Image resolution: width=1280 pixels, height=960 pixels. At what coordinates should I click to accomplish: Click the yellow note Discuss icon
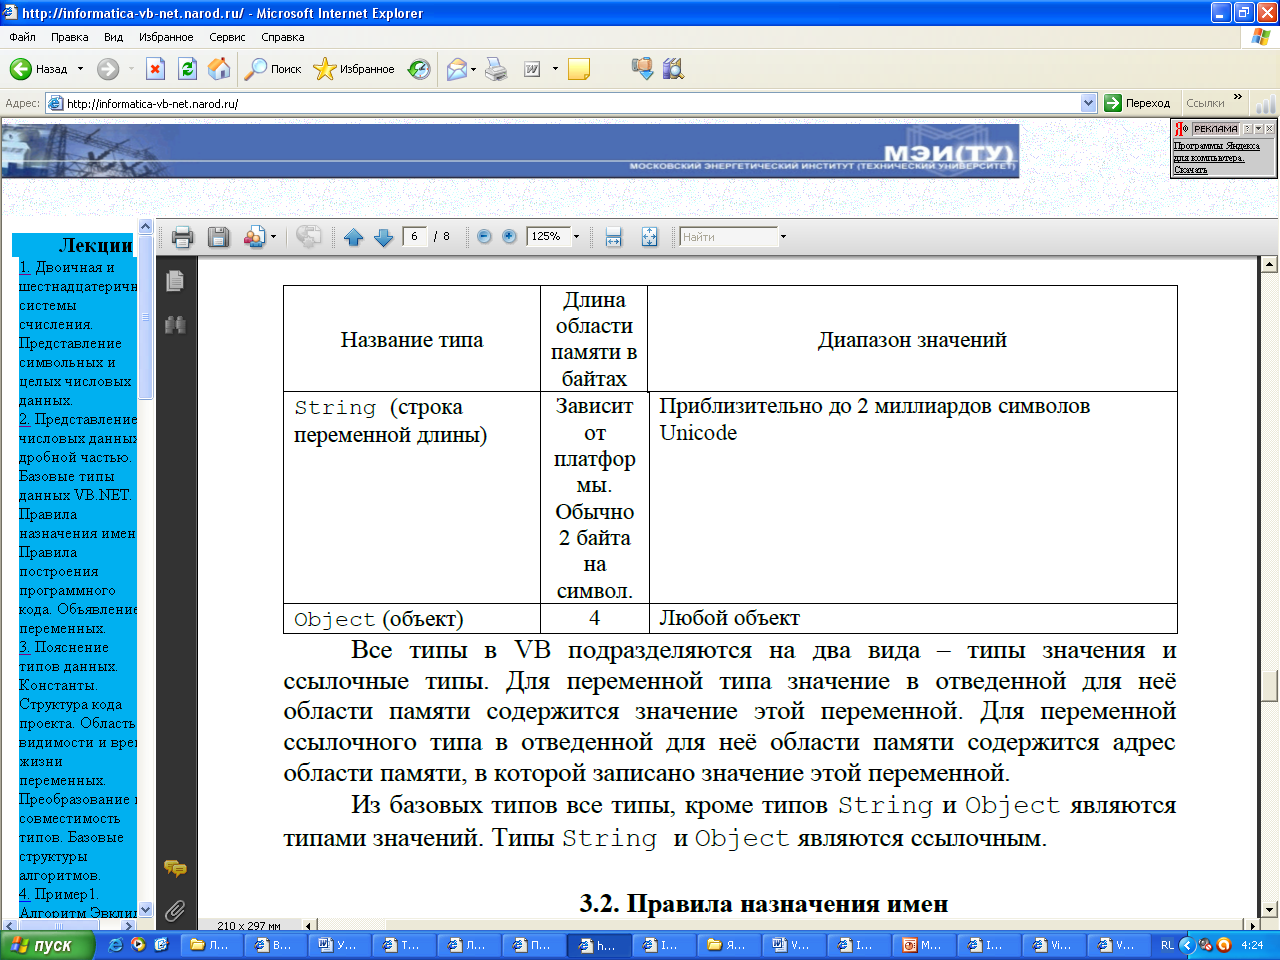pyautogui.click(x=578, y=69)
